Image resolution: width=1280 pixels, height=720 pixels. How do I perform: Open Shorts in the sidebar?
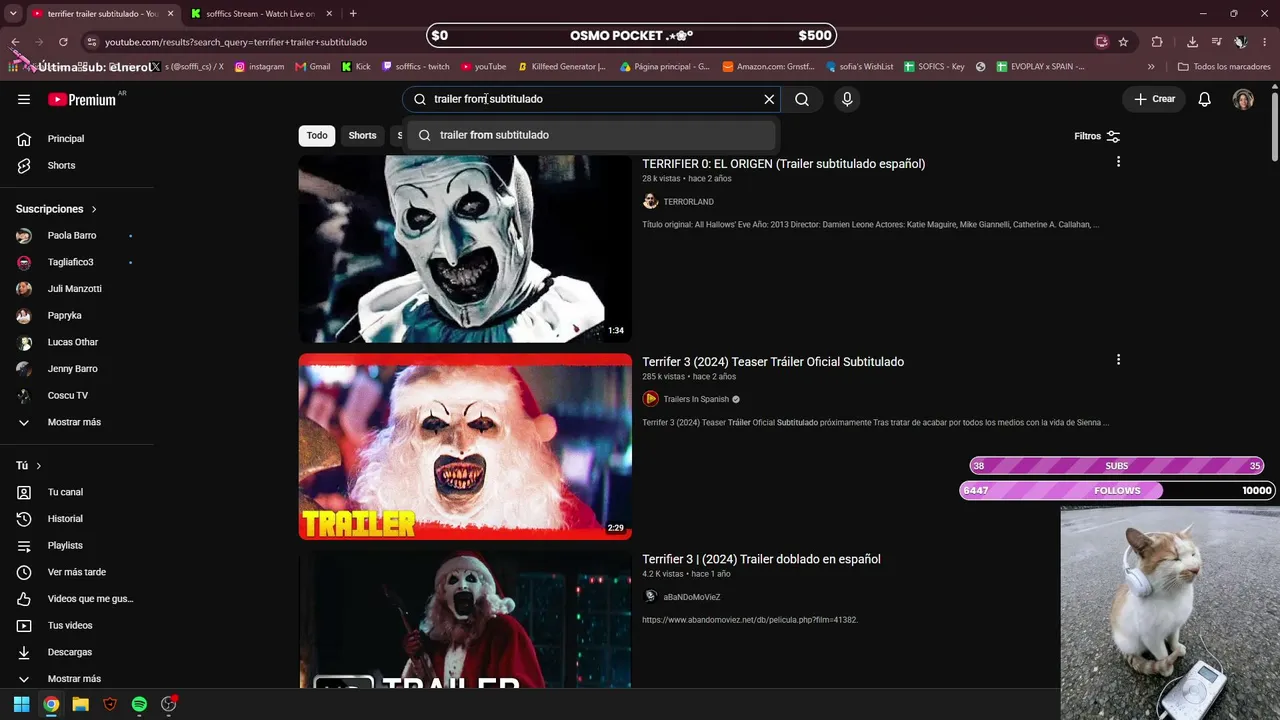point(62,165)
